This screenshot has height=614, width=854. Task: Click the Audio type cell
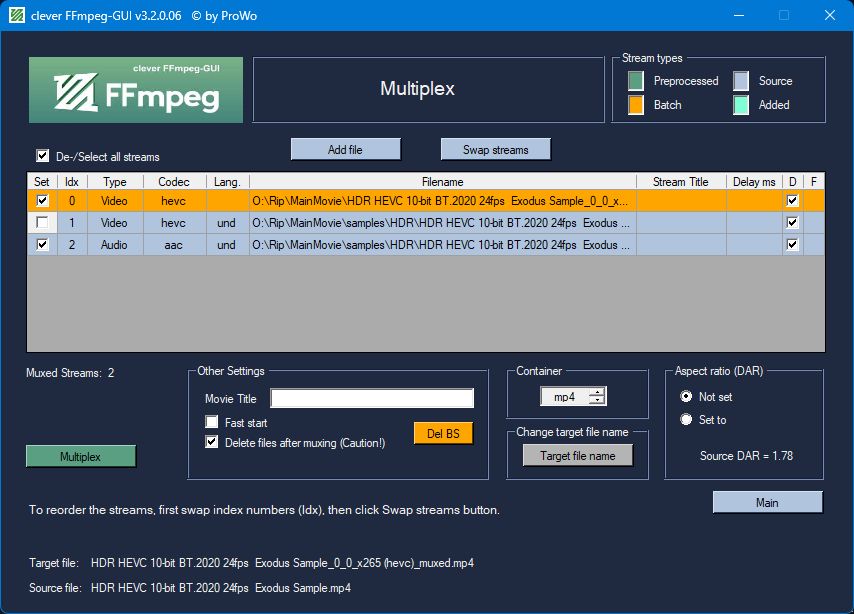[x=115, y=245]
